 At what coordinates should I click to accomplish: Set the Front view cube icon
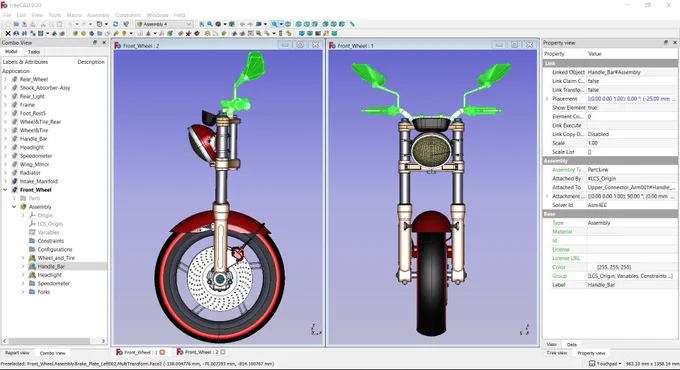(298, 24)
